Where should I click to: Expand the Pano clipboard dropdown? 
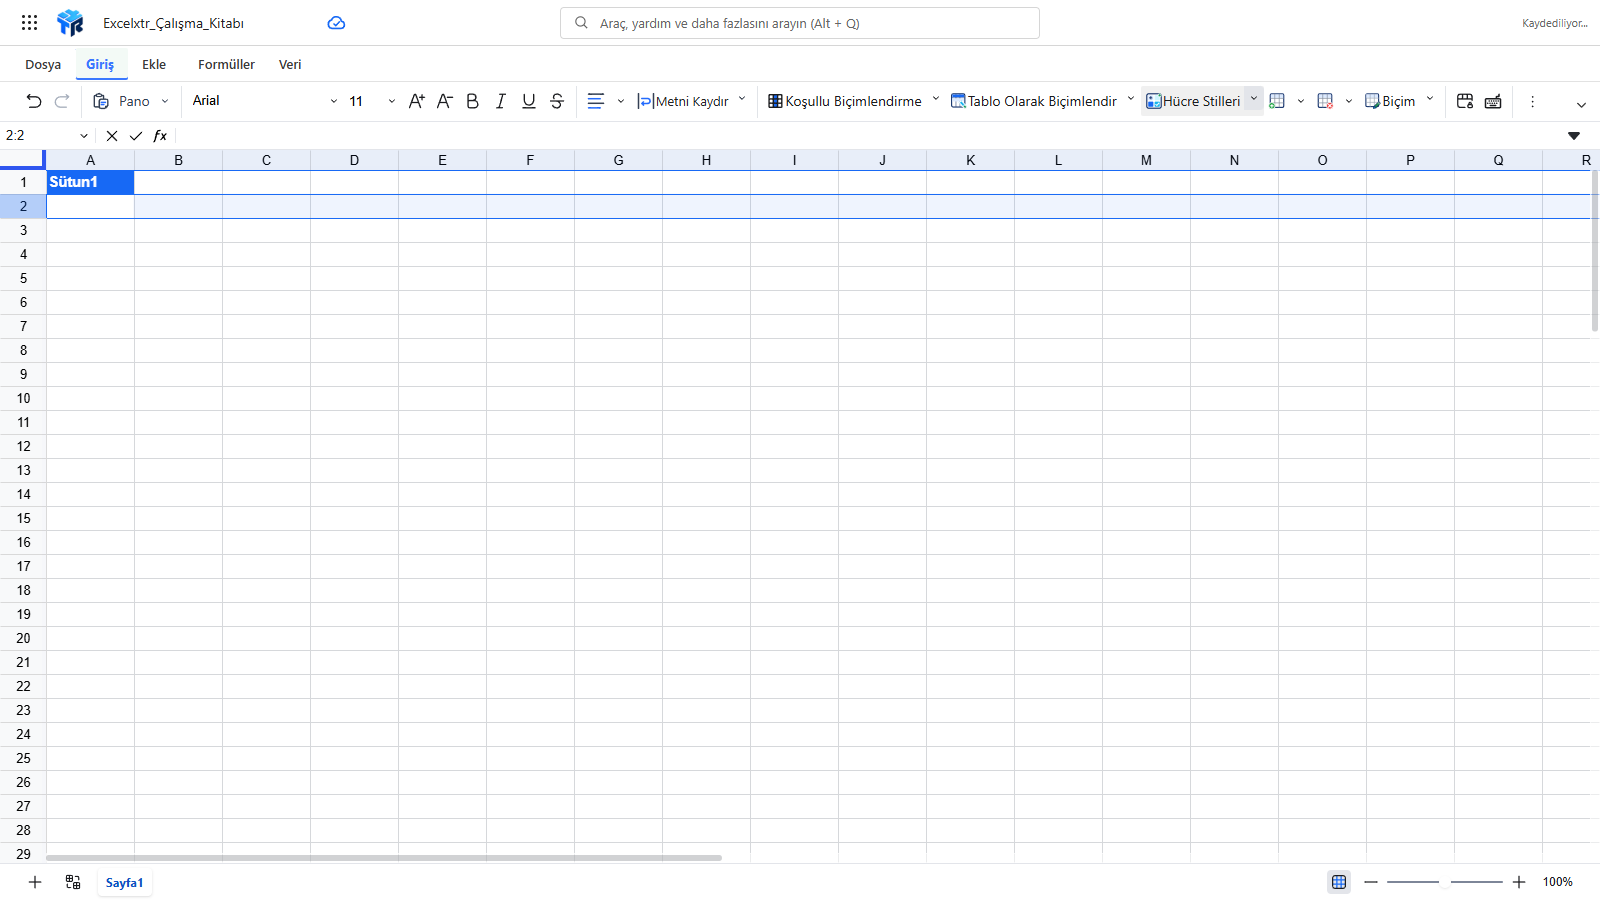165,101
